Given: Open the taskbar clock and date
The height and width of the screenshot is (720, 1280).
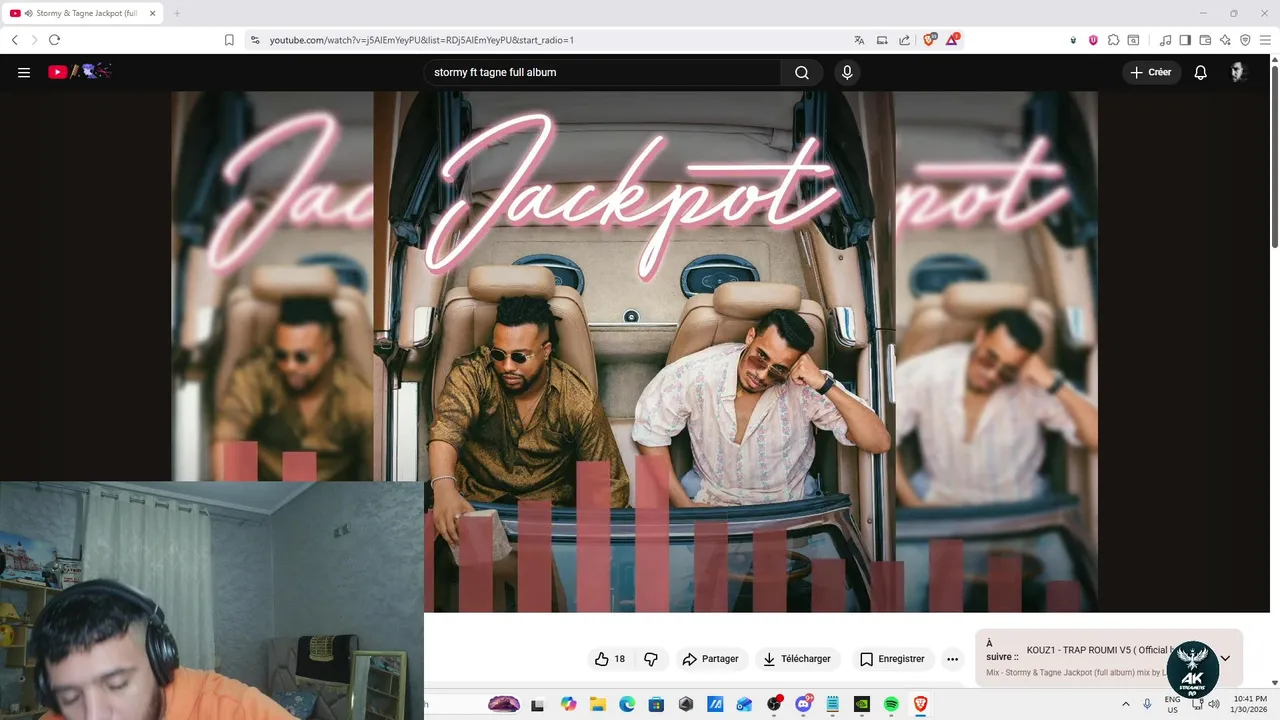Looking at the screenshot, I should tap(1250, 704).
